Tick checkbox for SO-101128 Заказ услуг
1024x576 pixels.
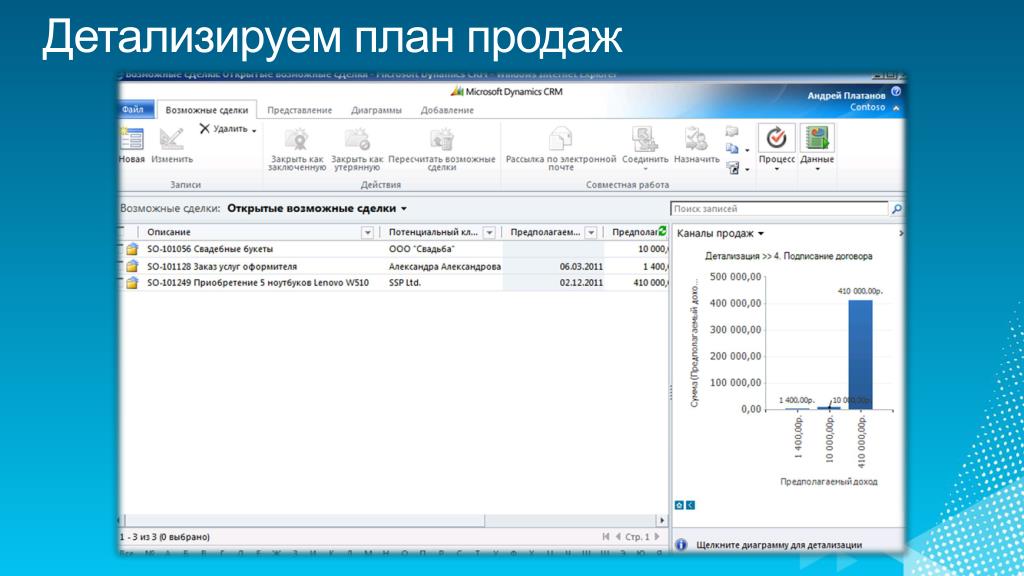[121, 266]
